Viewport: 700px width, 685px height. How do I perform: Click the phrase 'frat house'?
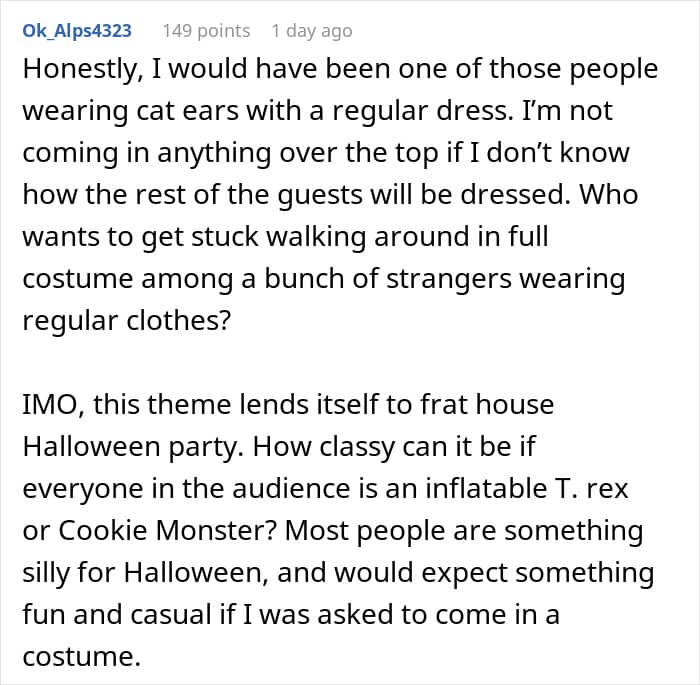pyautogui.click(x=496, y=406)
